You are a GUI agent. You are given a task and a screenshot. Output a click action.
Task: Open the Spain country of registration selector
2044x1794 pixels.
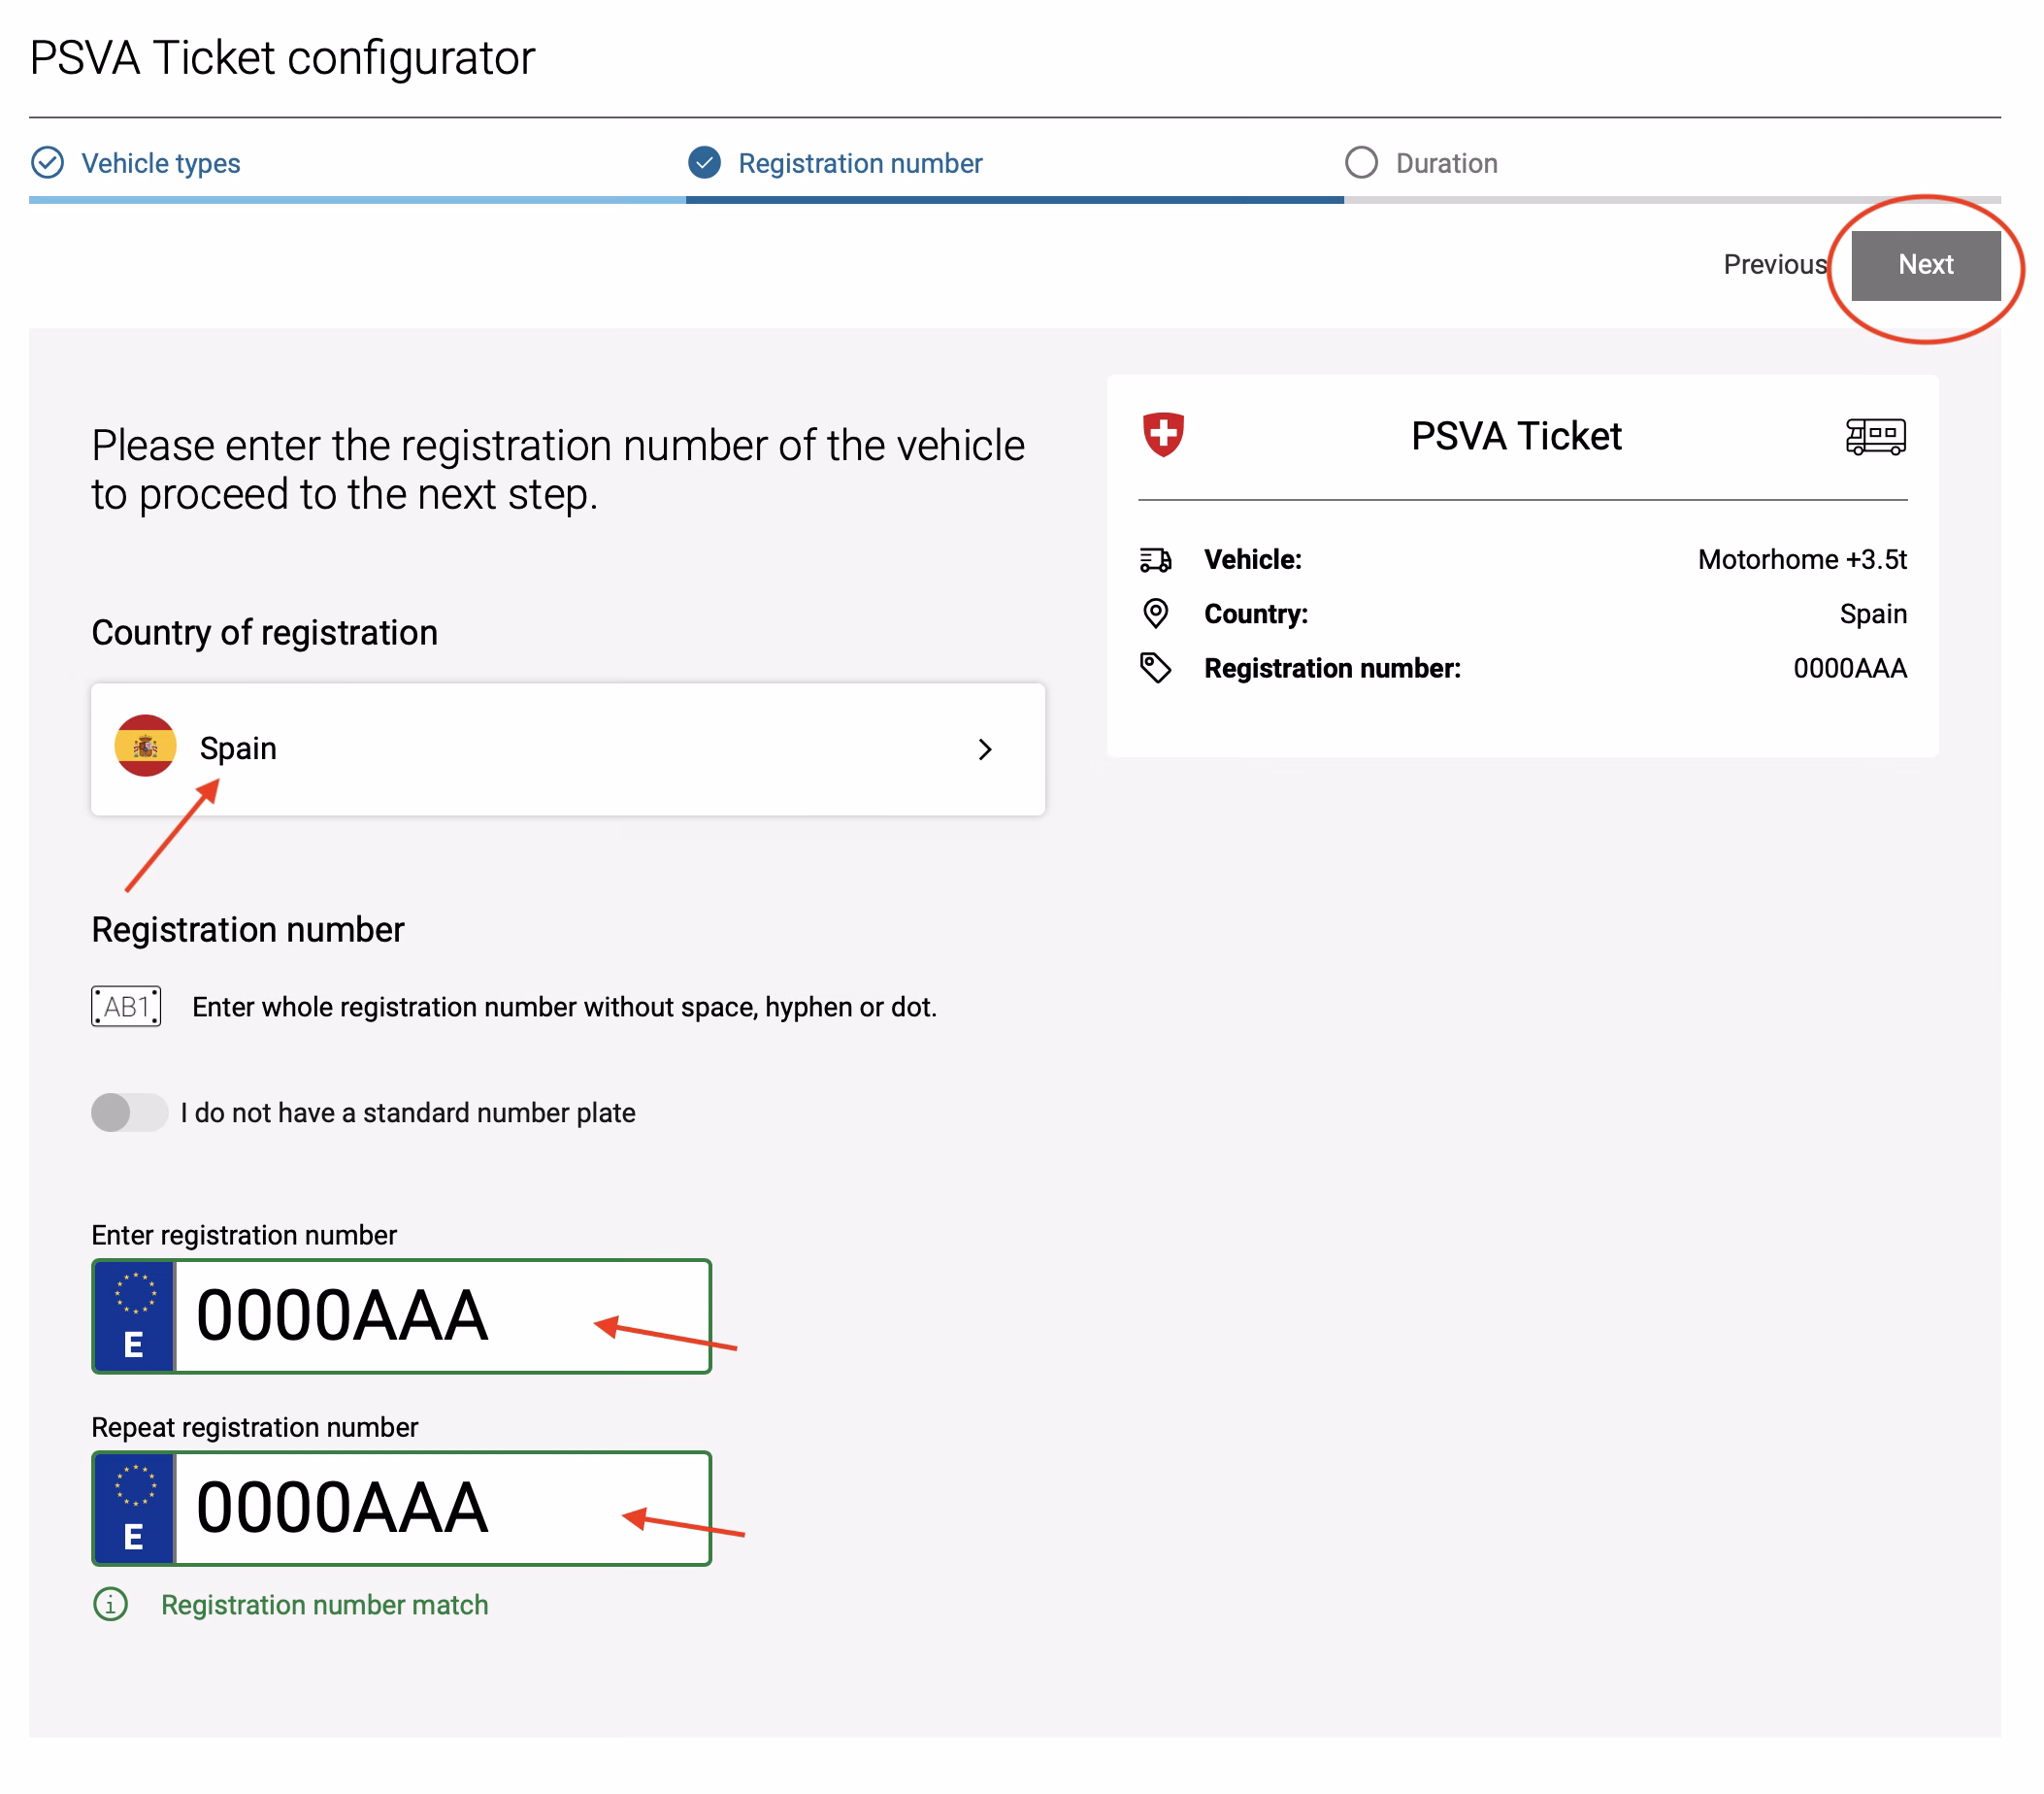click(567, 749)
